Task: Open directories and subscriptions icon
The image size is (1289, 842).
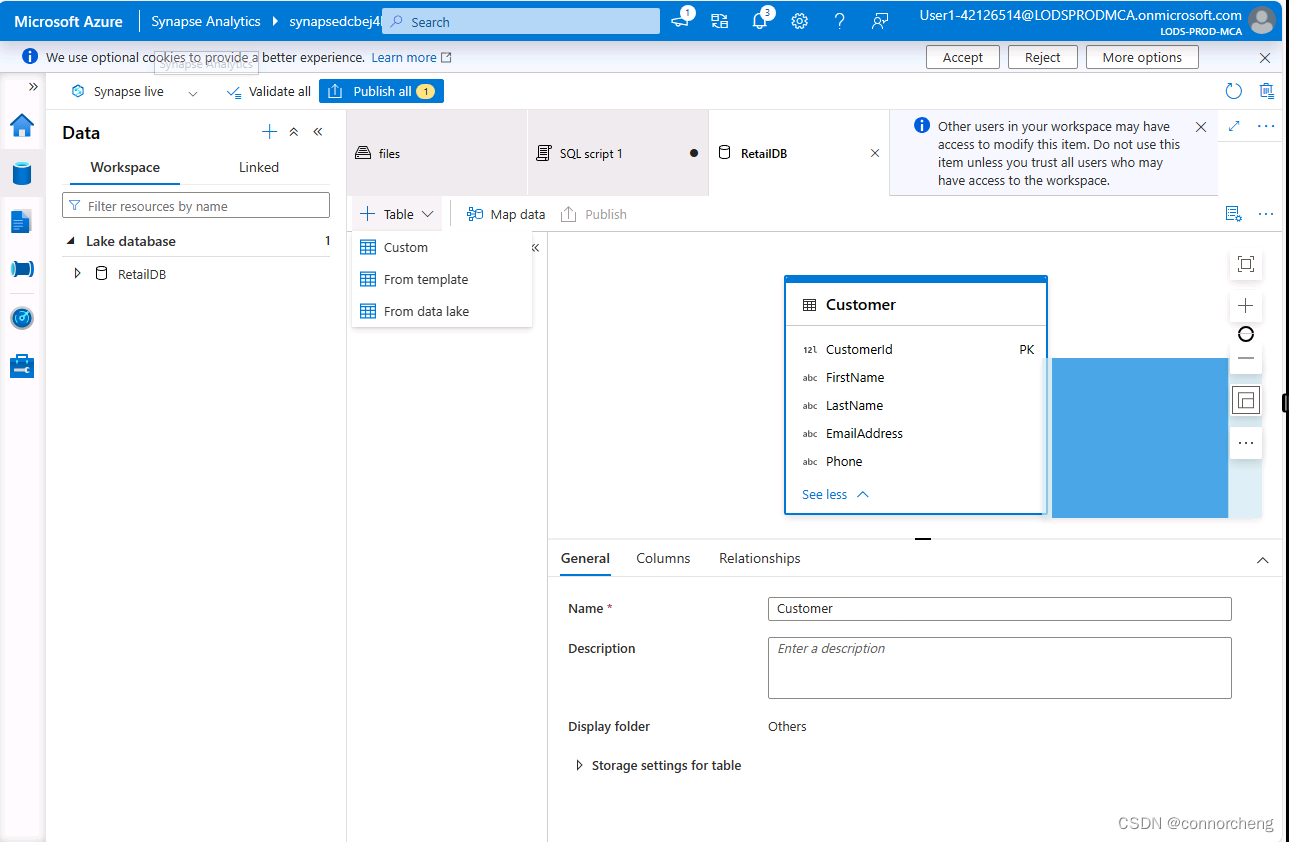Action: click(720, 21)
